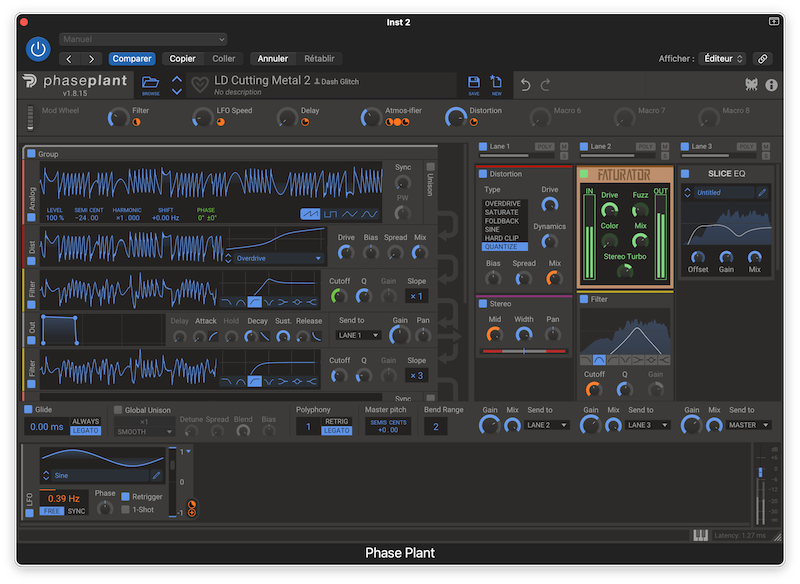Select FOLDBACK in Distortion Type list
Screen dimensions: 800x584
504,221
